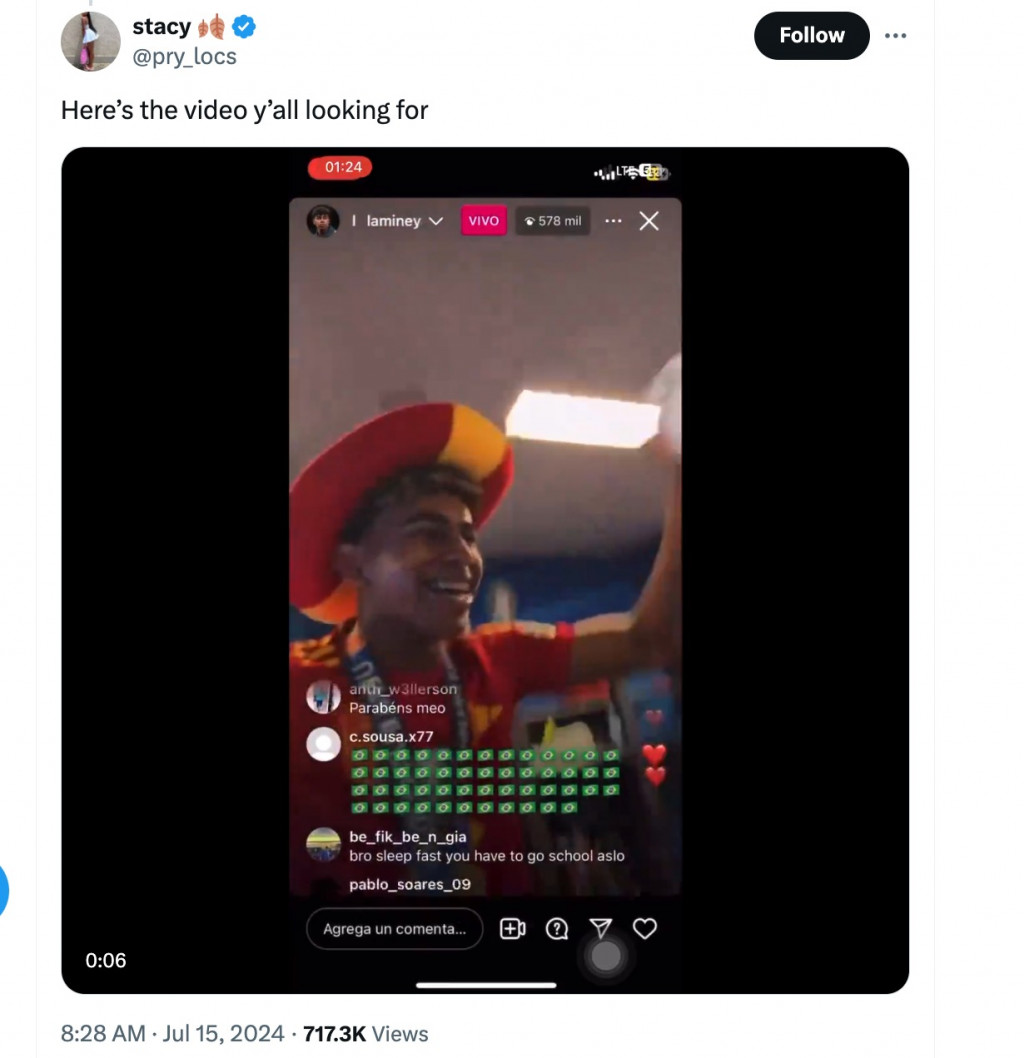Click the blue verified badge next to stacy
Image resolution: width=1024 pixels, height=1058 pixels.
pyautogui.click(x=244, y=27)
